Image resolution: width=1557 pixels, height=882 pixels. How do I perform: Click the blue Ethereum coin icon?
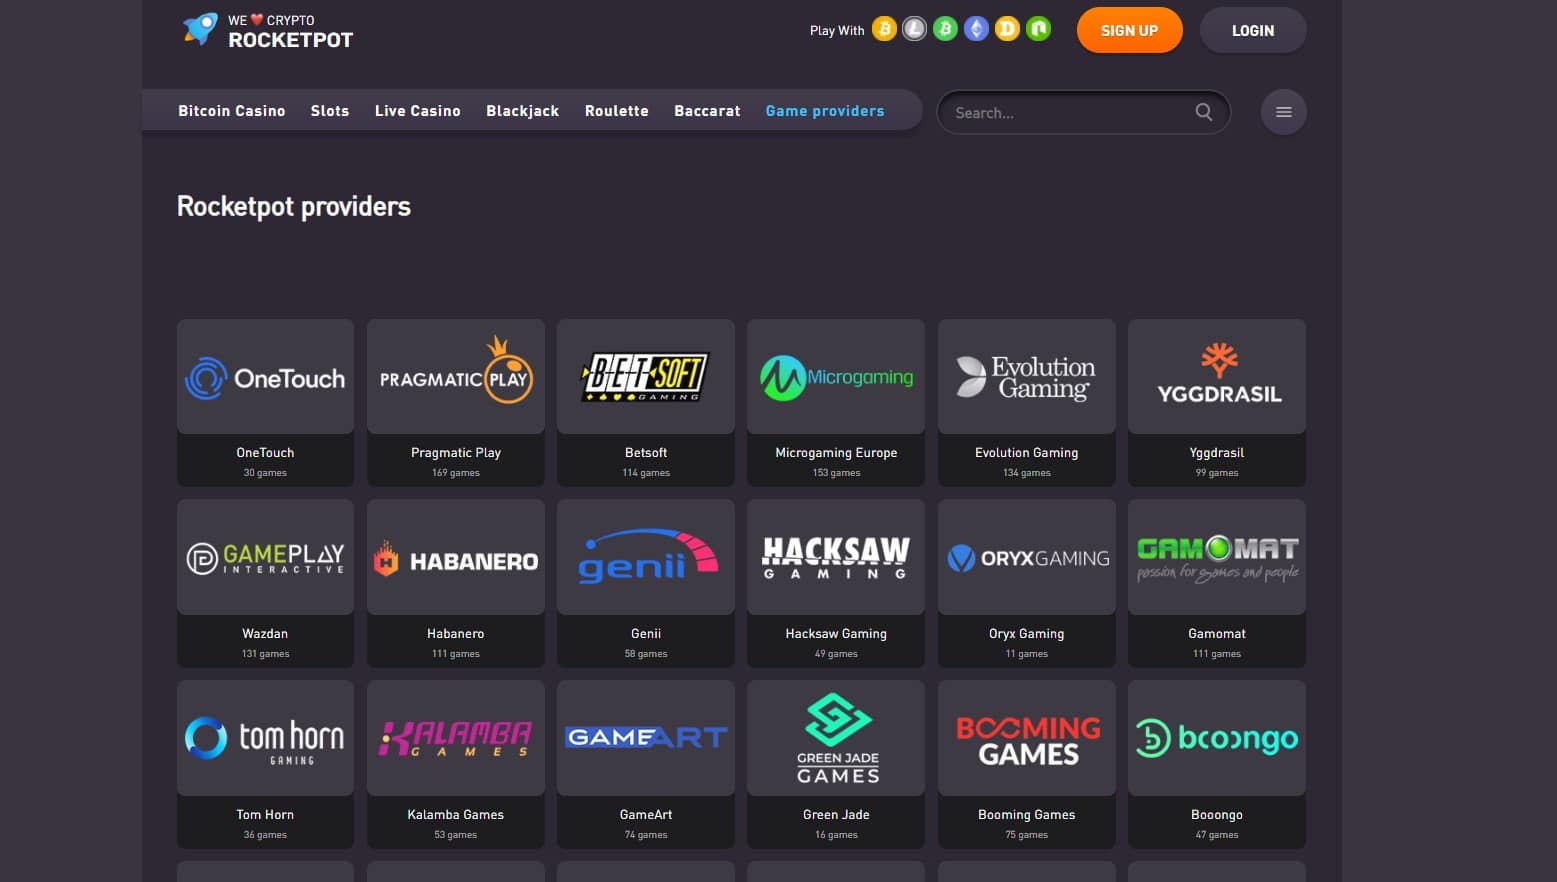[x=976, y=29]
